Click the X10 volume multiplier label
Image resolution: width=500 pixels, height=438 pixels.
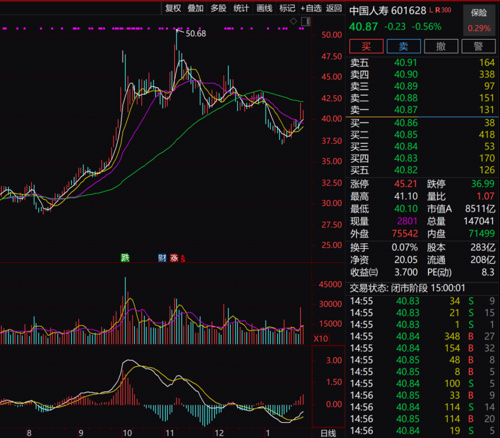321,339
